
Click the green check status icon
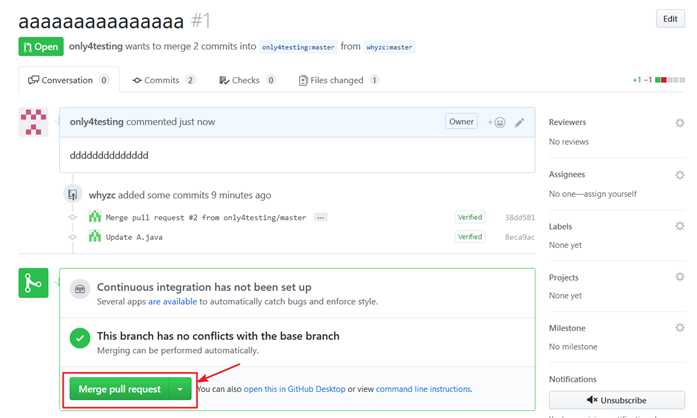tap(80, 338)
